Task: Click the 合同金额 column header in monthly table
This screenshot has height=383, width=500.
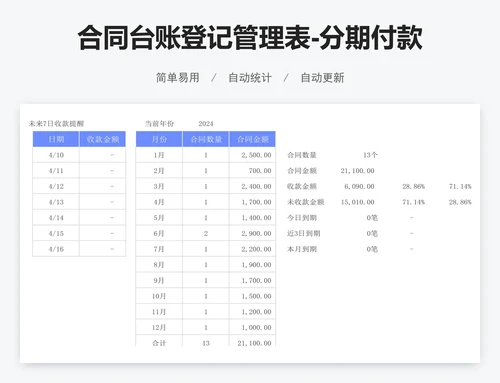Action: point(252,139)
